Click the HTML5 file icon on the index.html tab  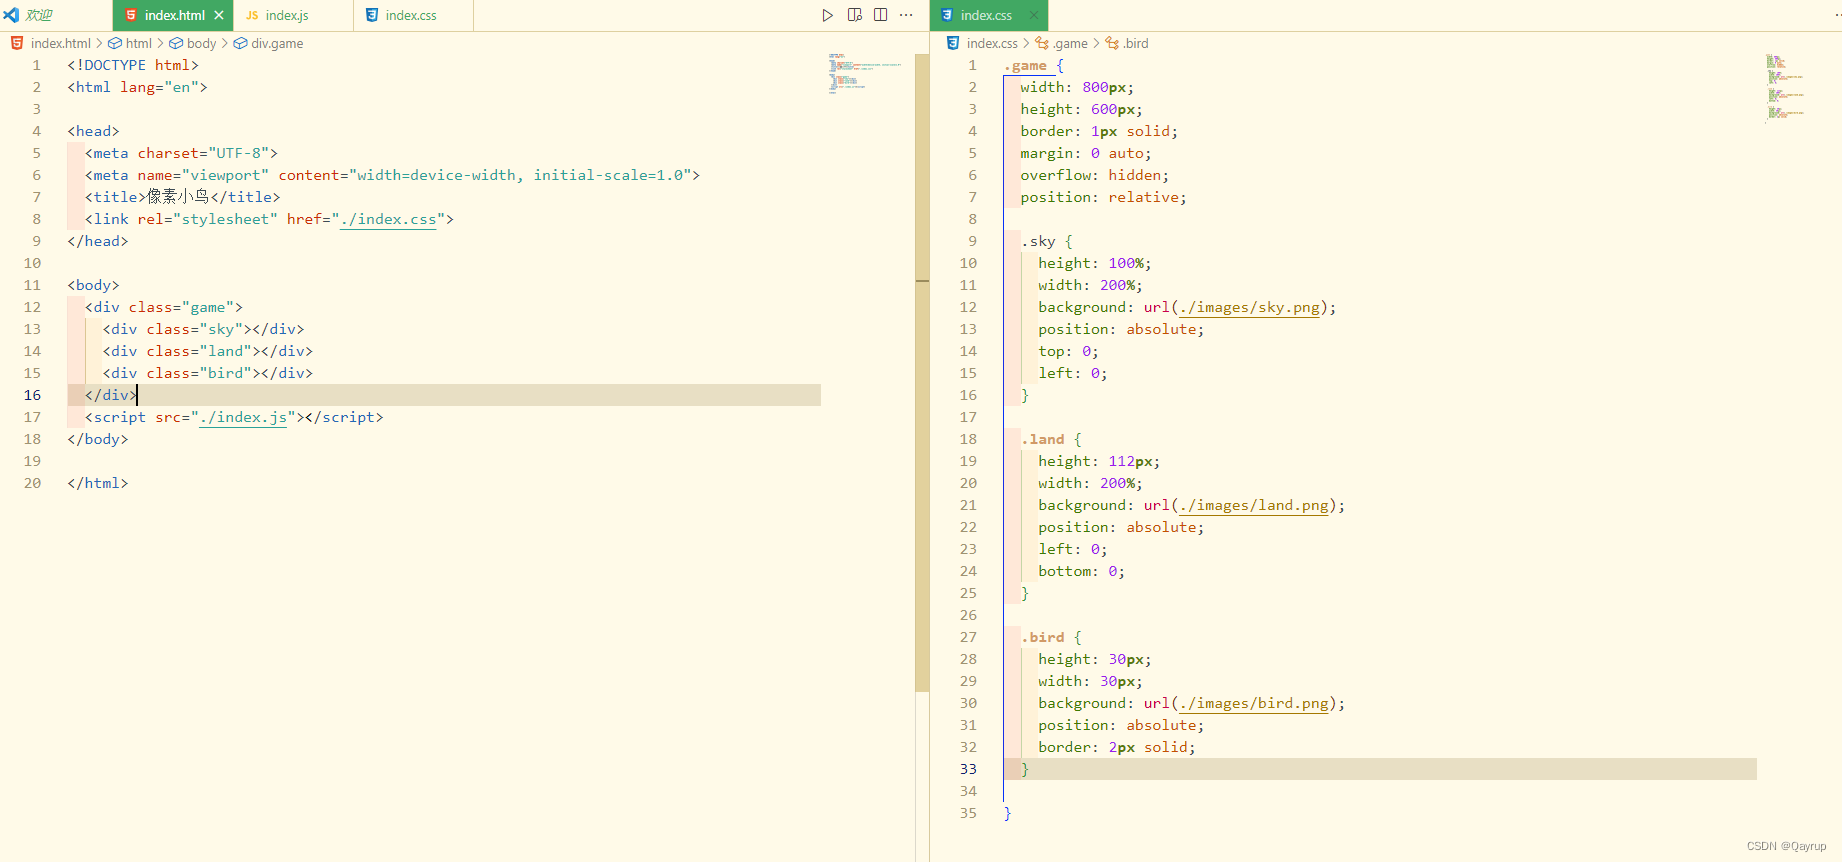pyautogui.click(x=131, y=15)
